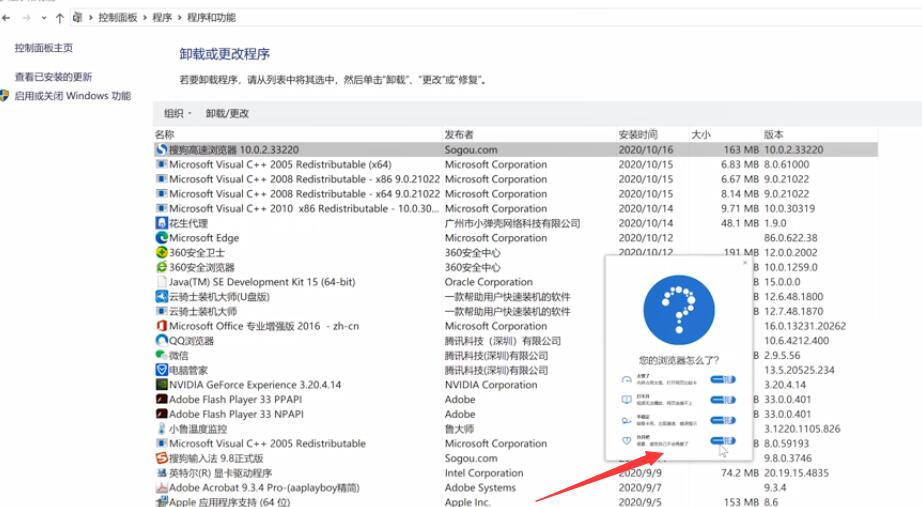Click the speedometer icon in the browser popup
922x507 pixels.
626,380
